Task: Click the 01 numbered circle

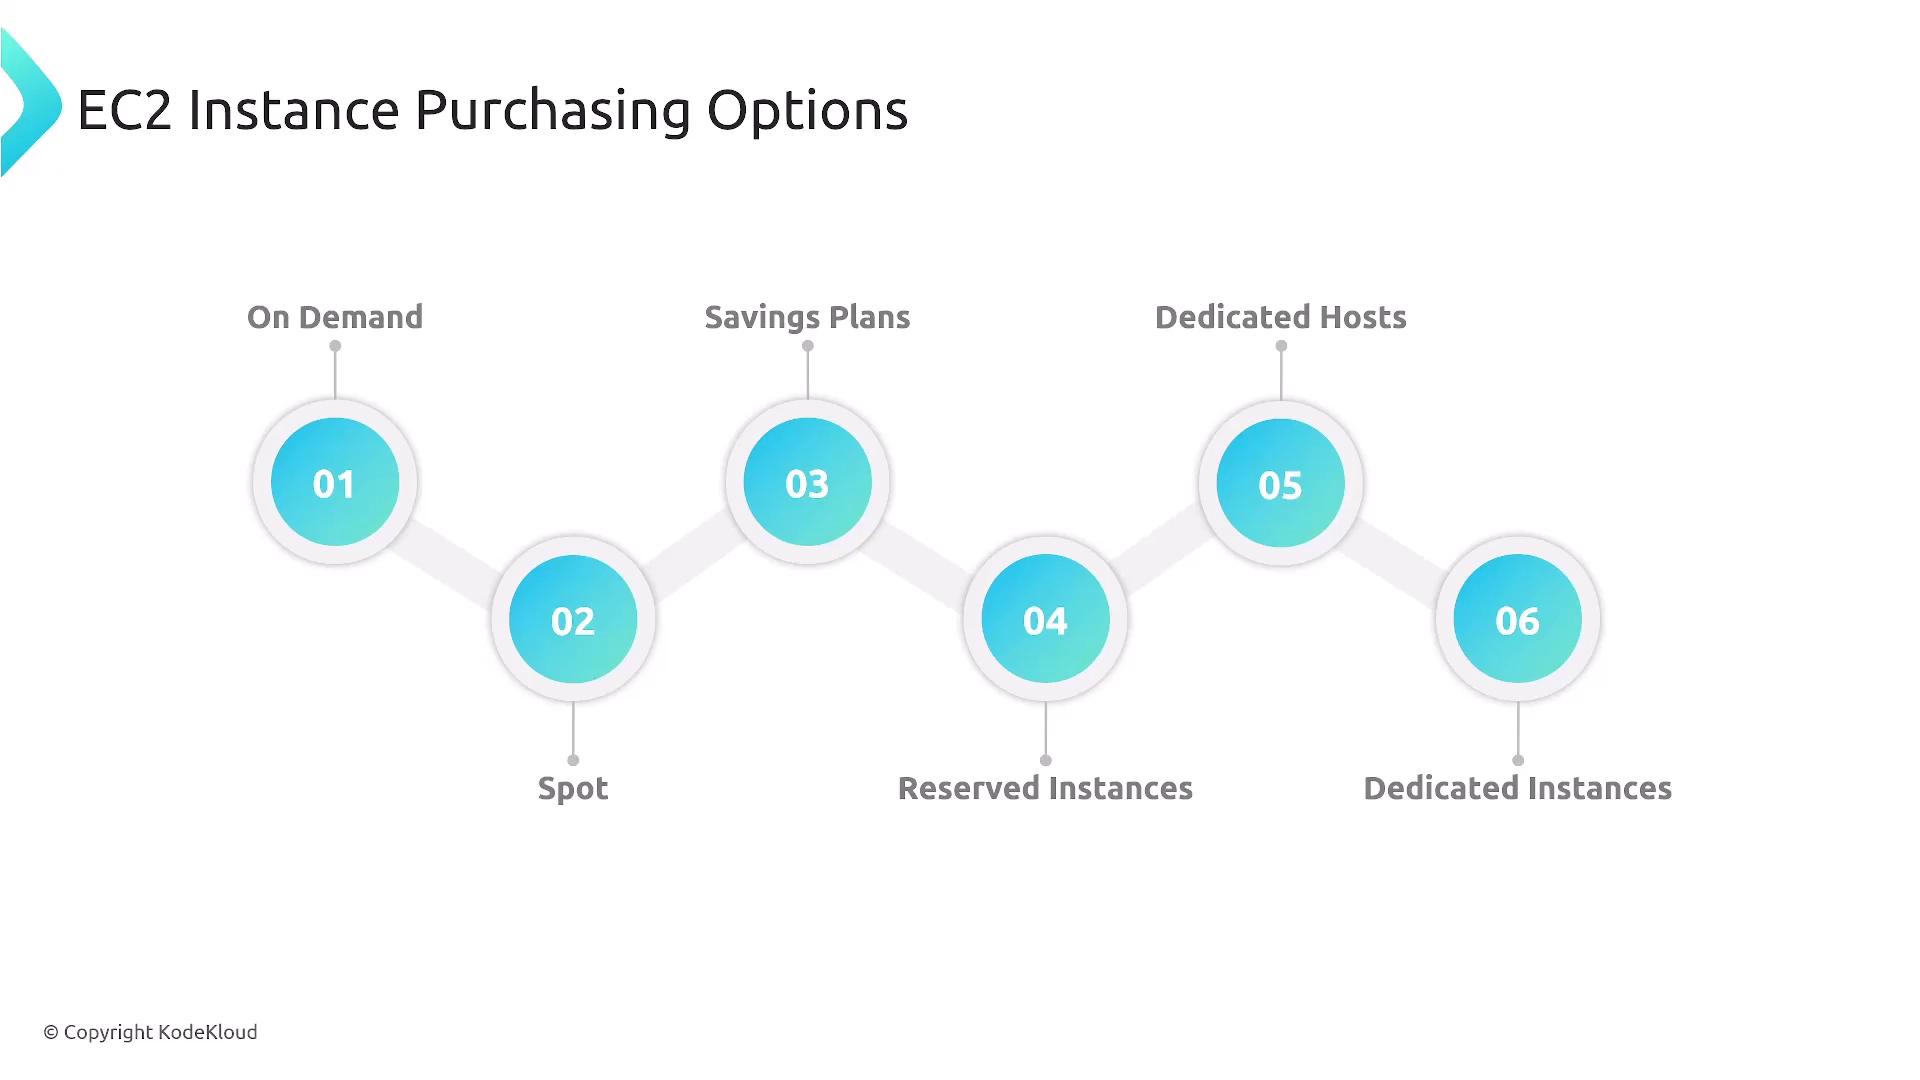Action: coord(335,483)
